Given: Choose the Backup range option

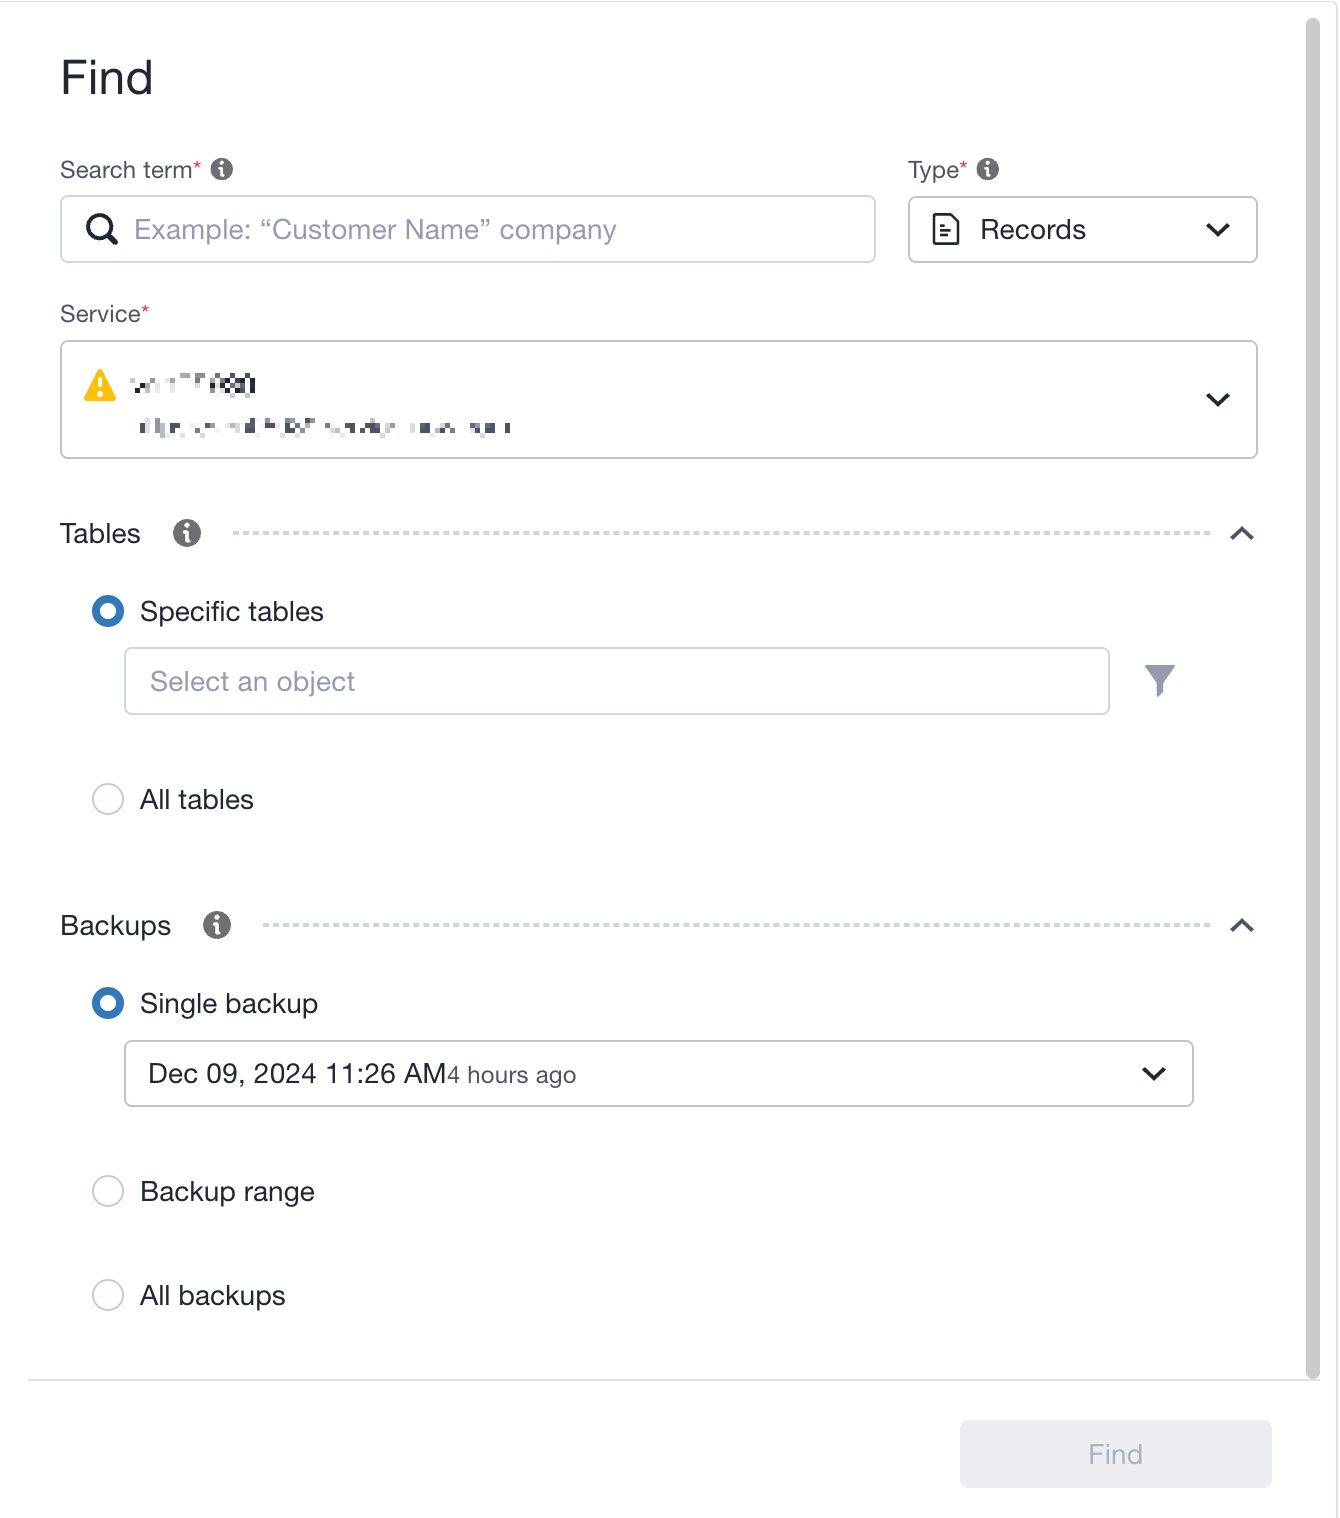Looking at the screenshot, I should click(x=107, y=1191).
